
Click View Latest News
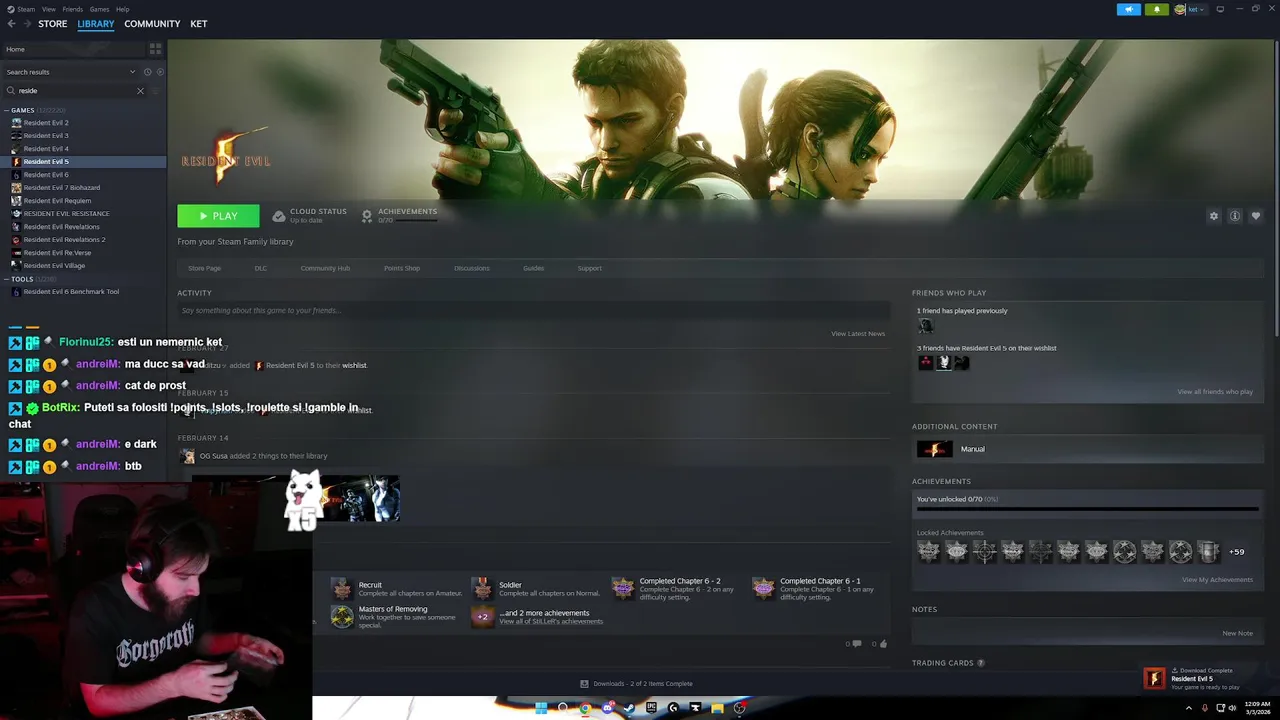tap(858, 334)
